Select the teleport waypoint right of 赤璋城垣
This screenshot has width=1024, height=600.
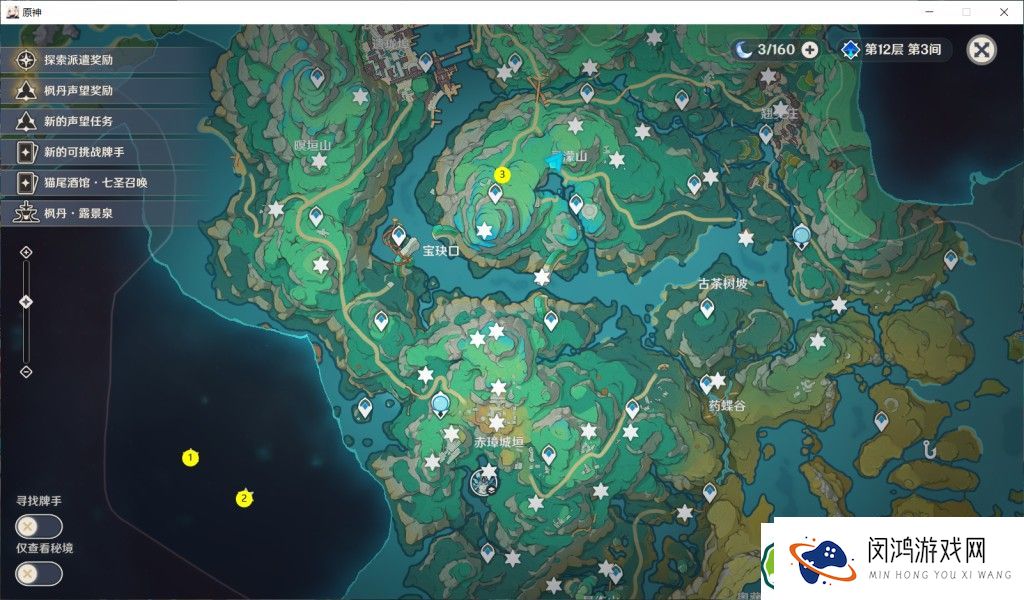tap(549, 454)
